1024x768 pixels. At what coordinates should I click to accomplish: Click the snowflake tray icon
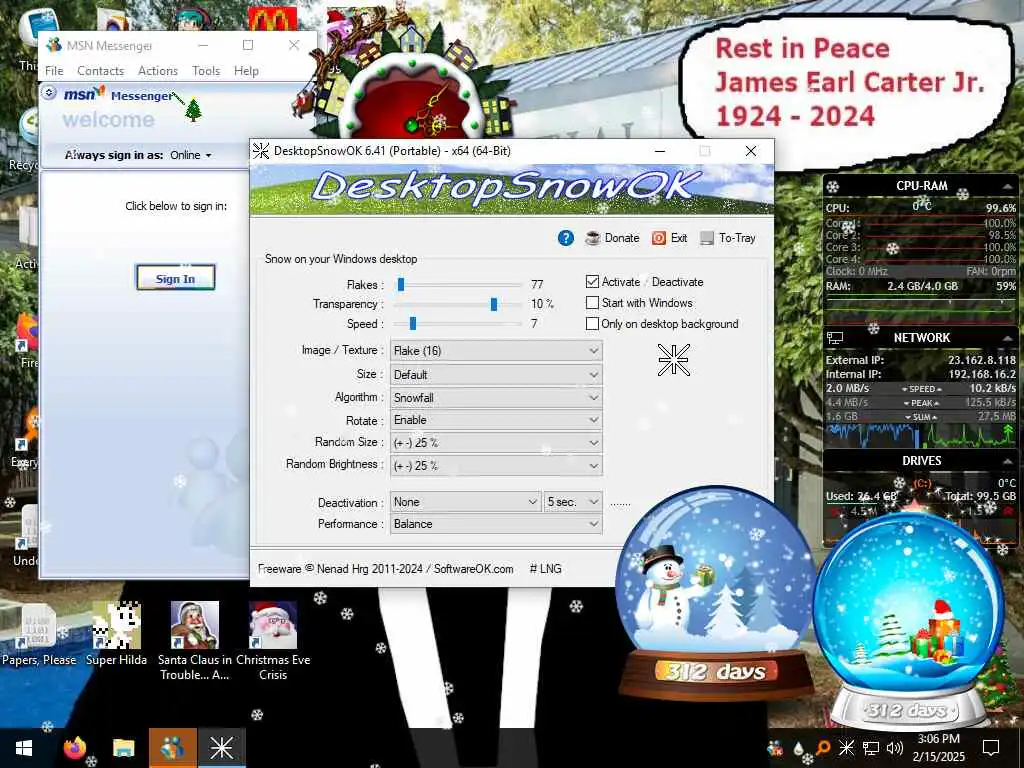(846, 748)
